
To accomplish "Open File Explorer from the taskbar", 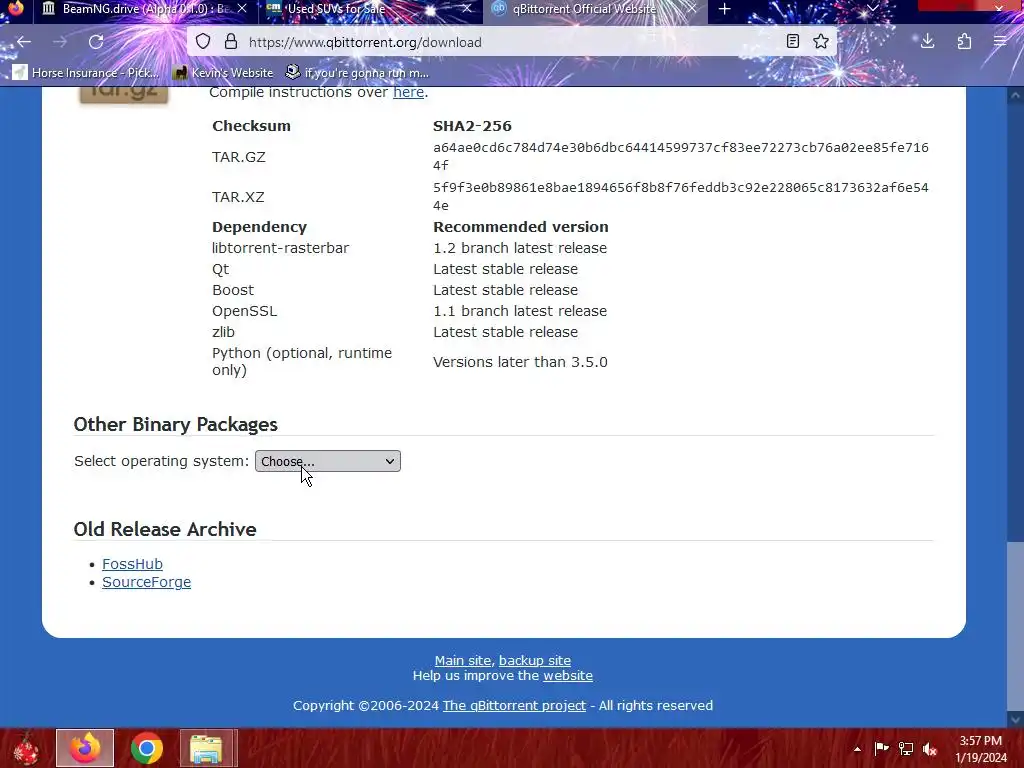I will pos(208,748).
